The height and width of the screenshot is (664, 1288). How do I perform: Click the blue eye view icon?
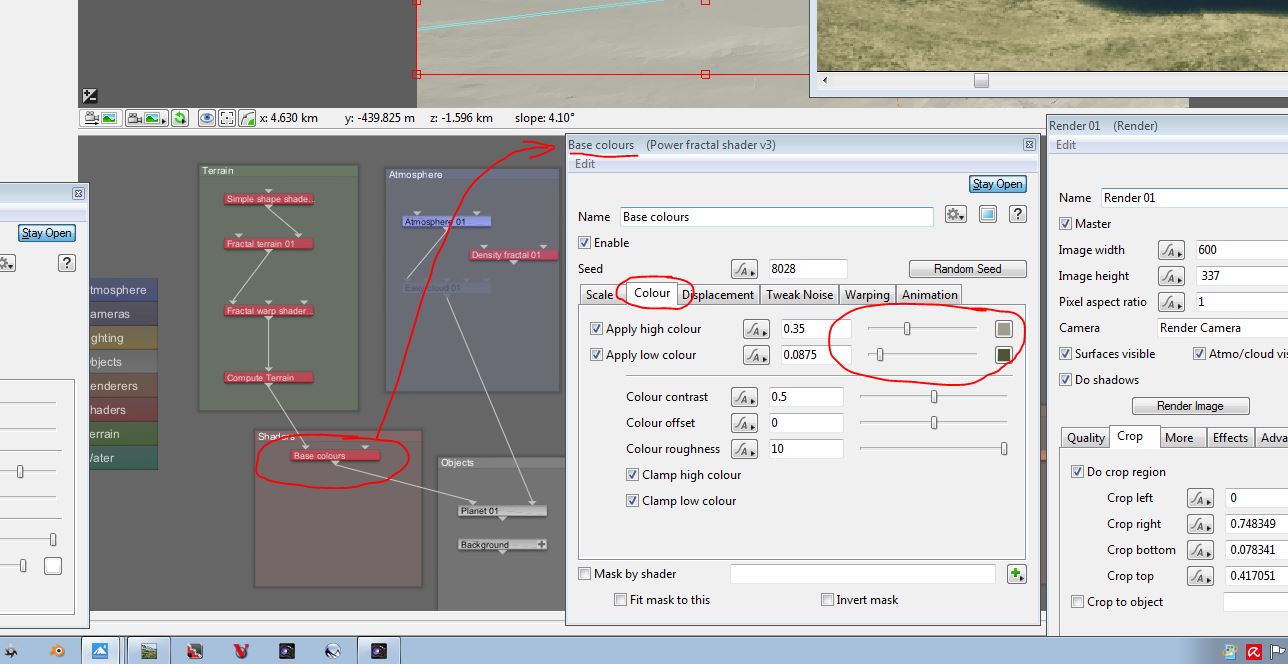pos(206,118)
